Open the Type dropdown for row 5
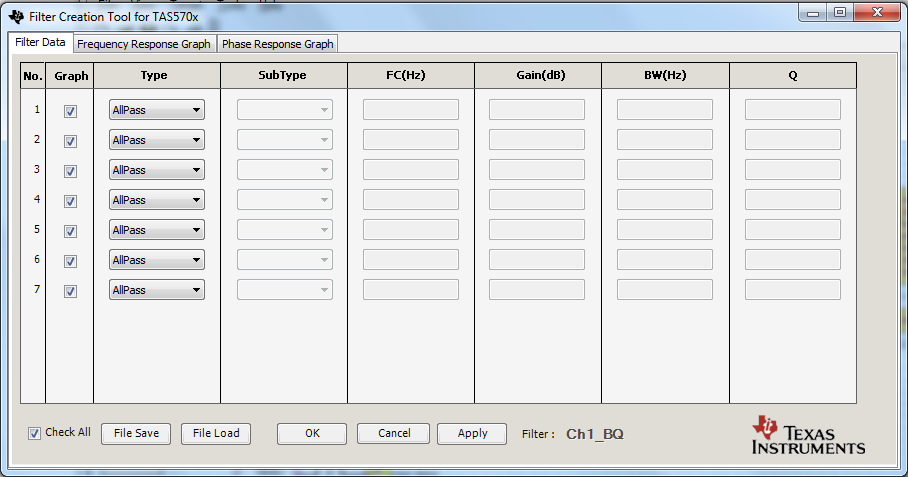The image size is (908, 477). (x=157, y=230)
